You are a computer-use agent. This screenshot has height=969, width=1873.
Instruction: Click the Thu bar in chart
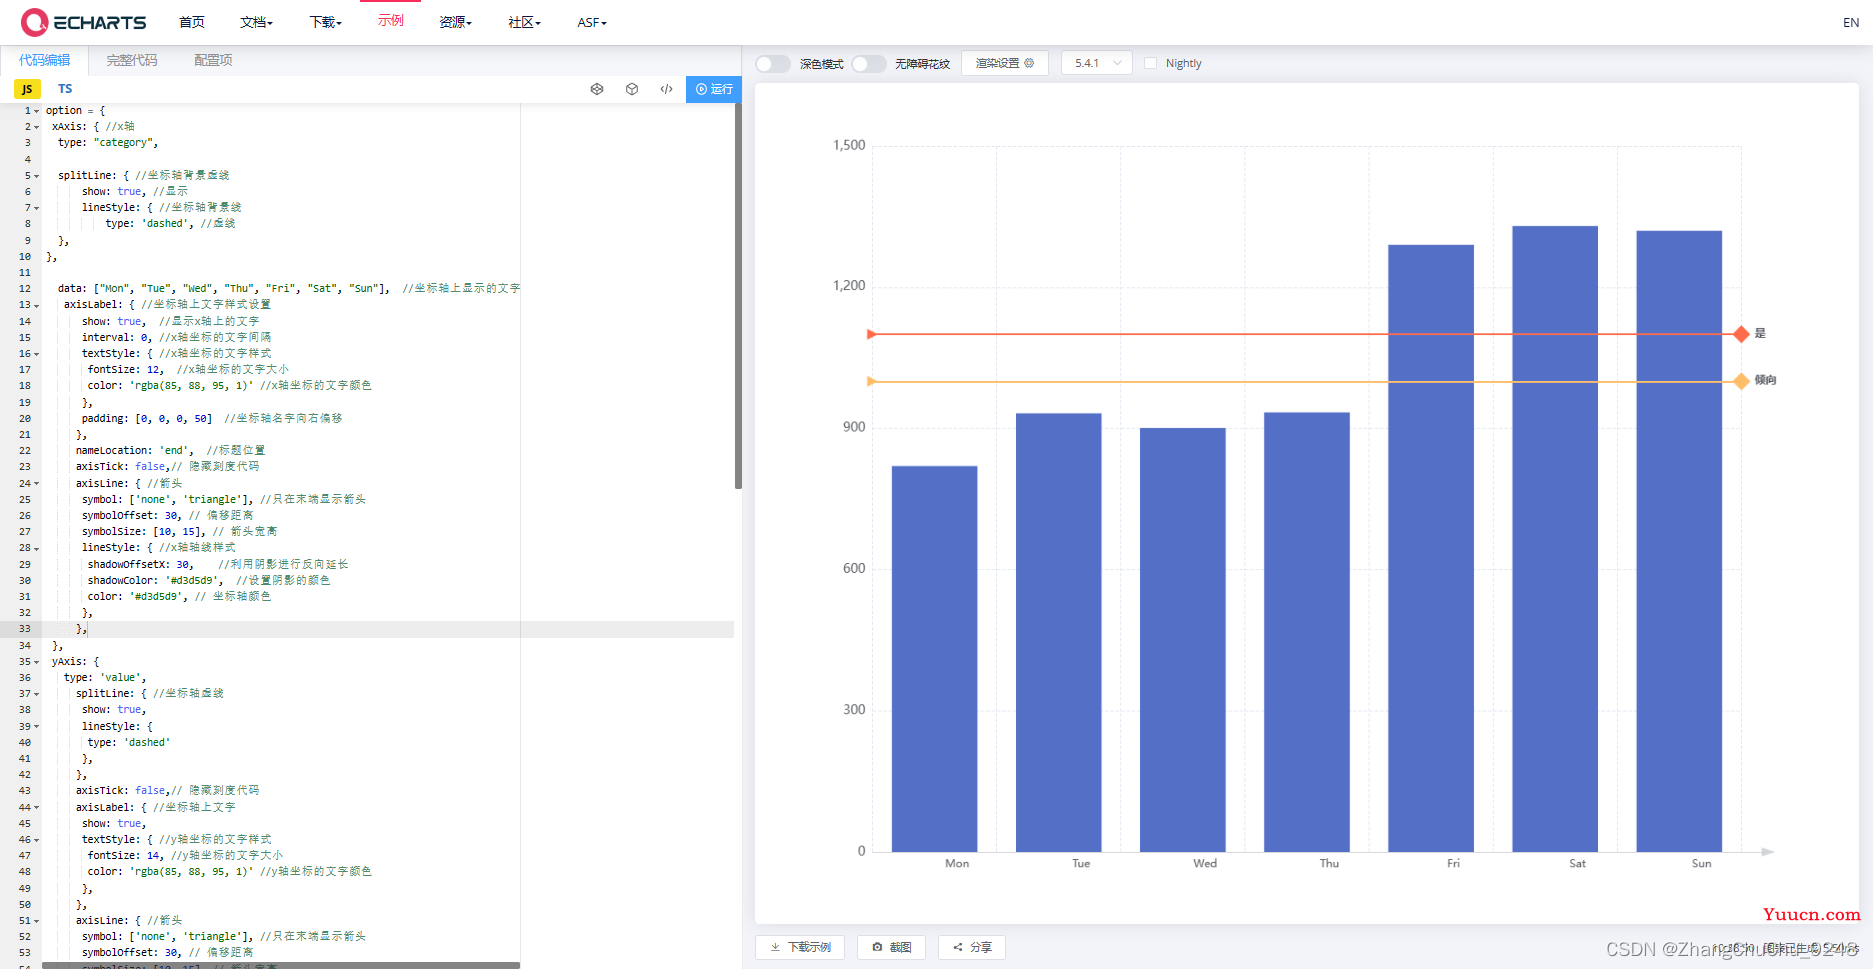(1307, 632)
